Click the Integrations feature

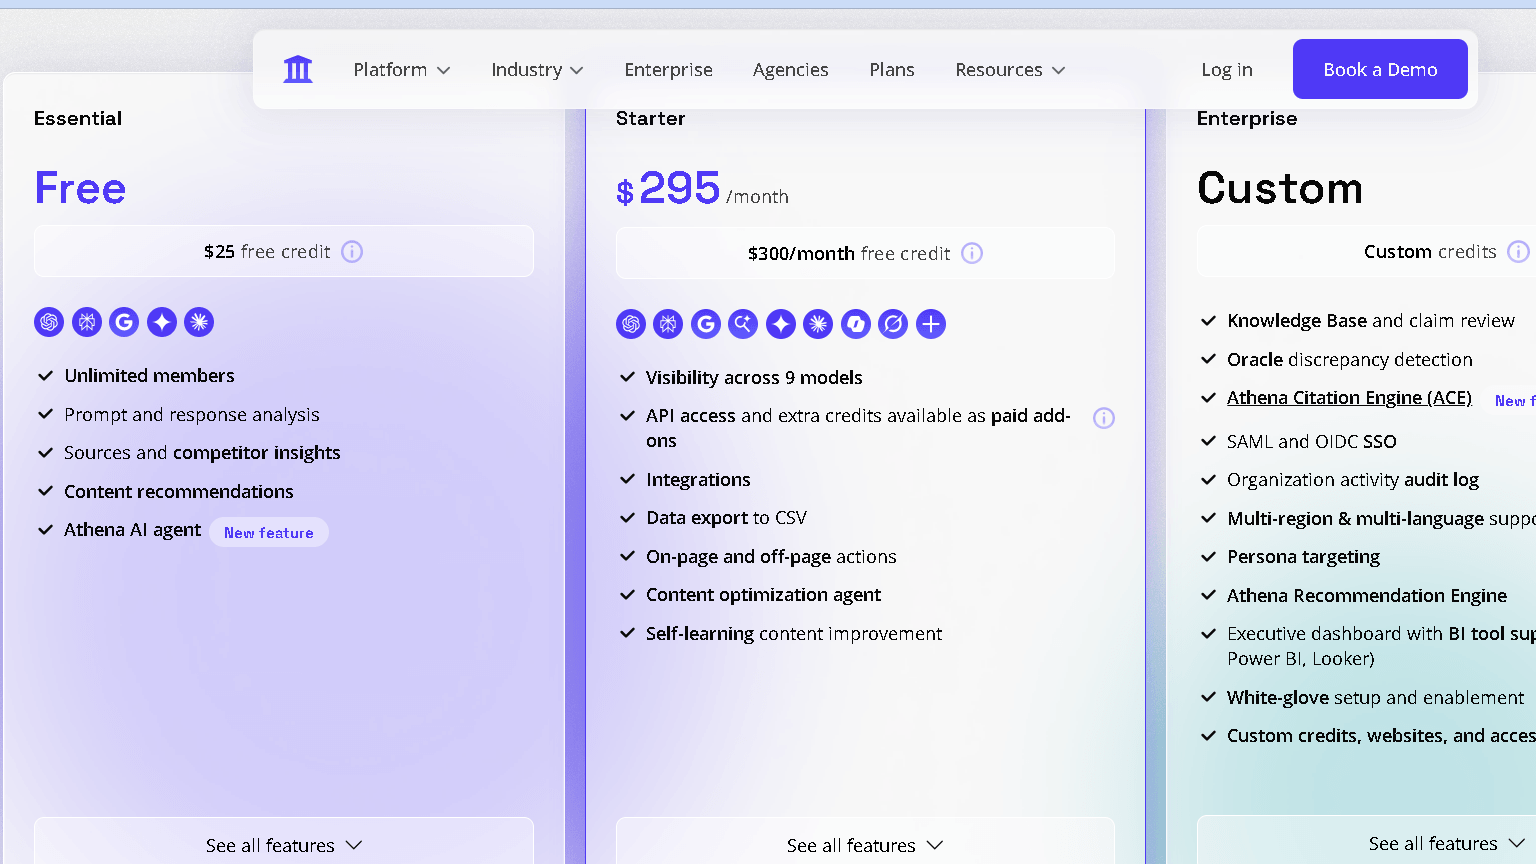click(x=698, y=480)
